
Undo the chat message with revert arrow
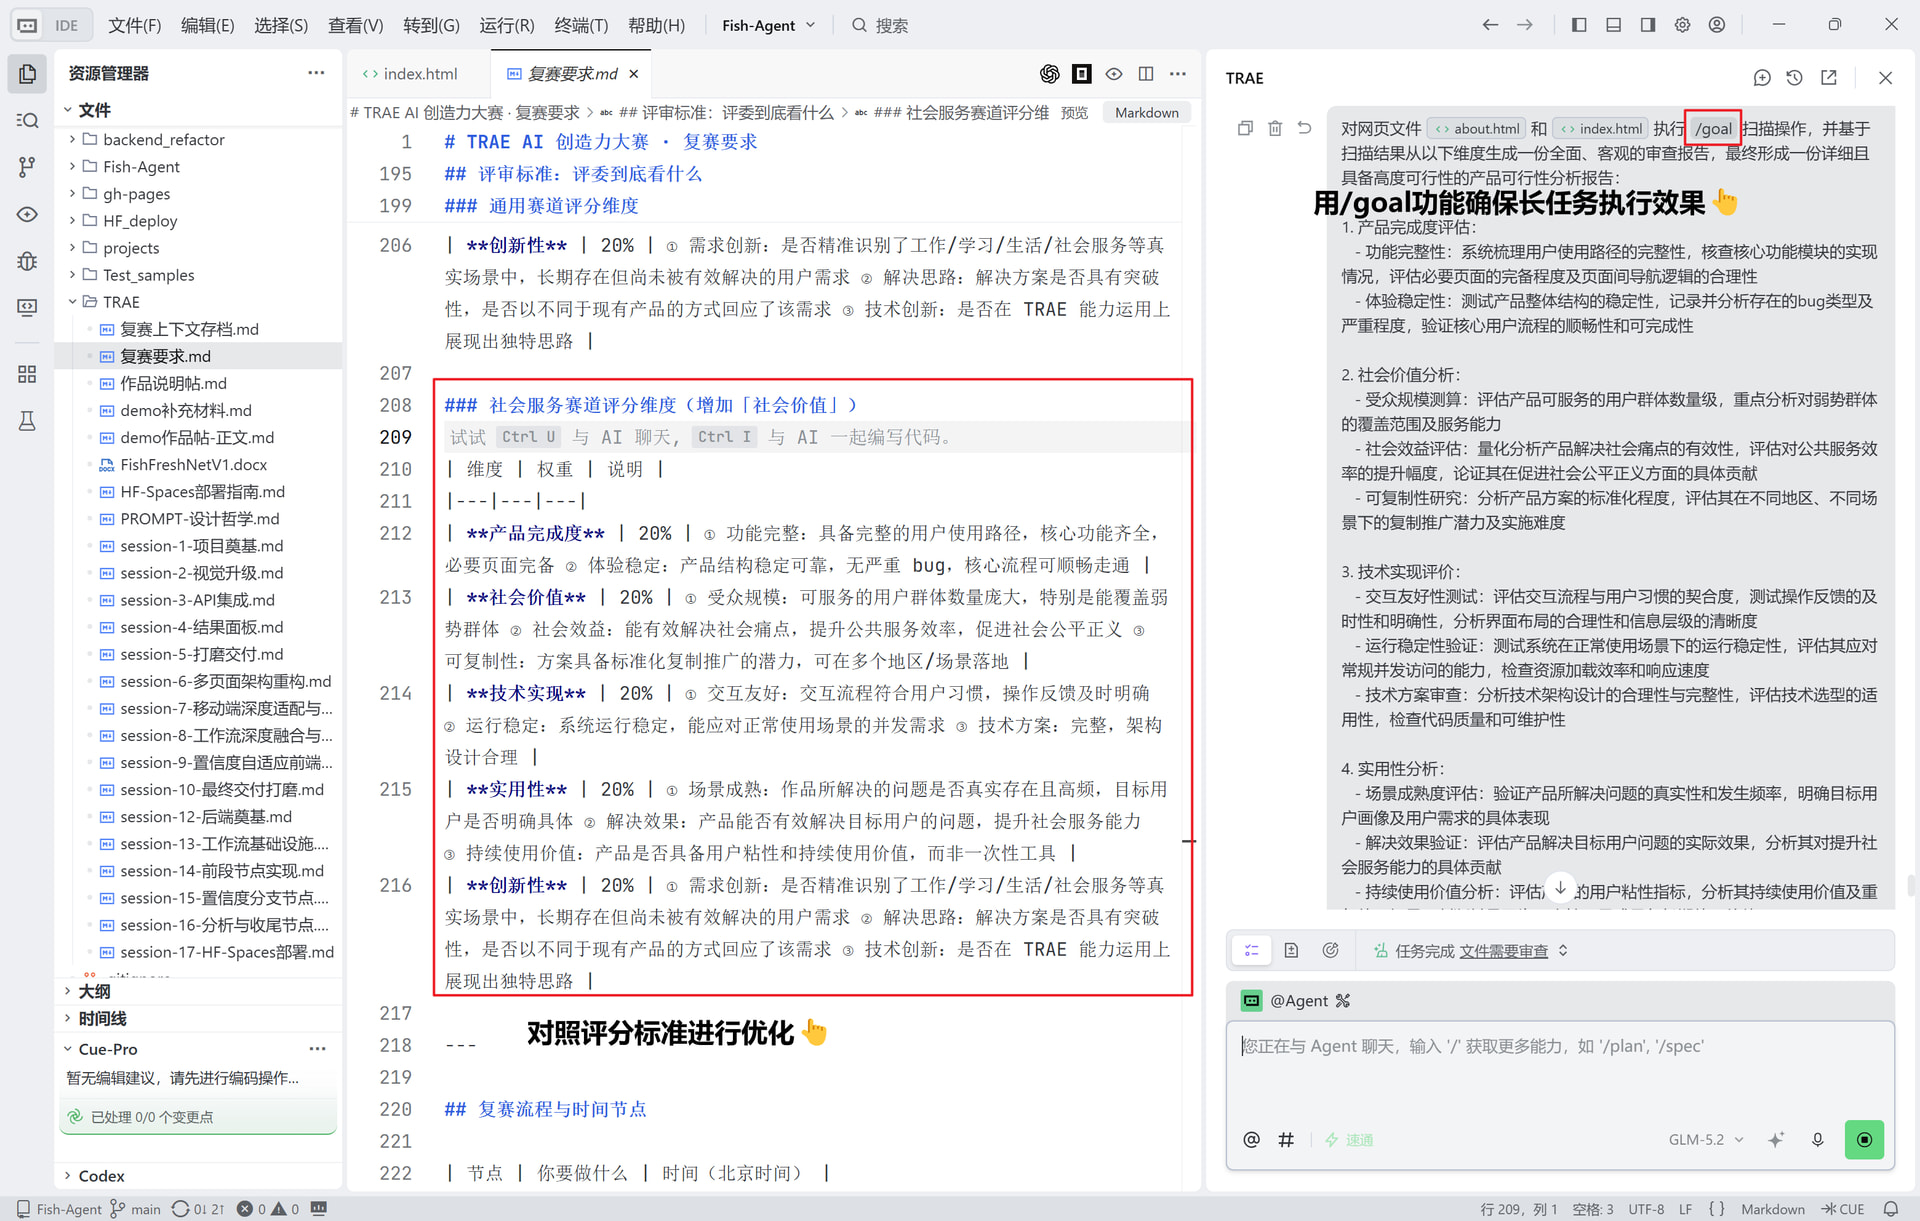[1304, 128]
